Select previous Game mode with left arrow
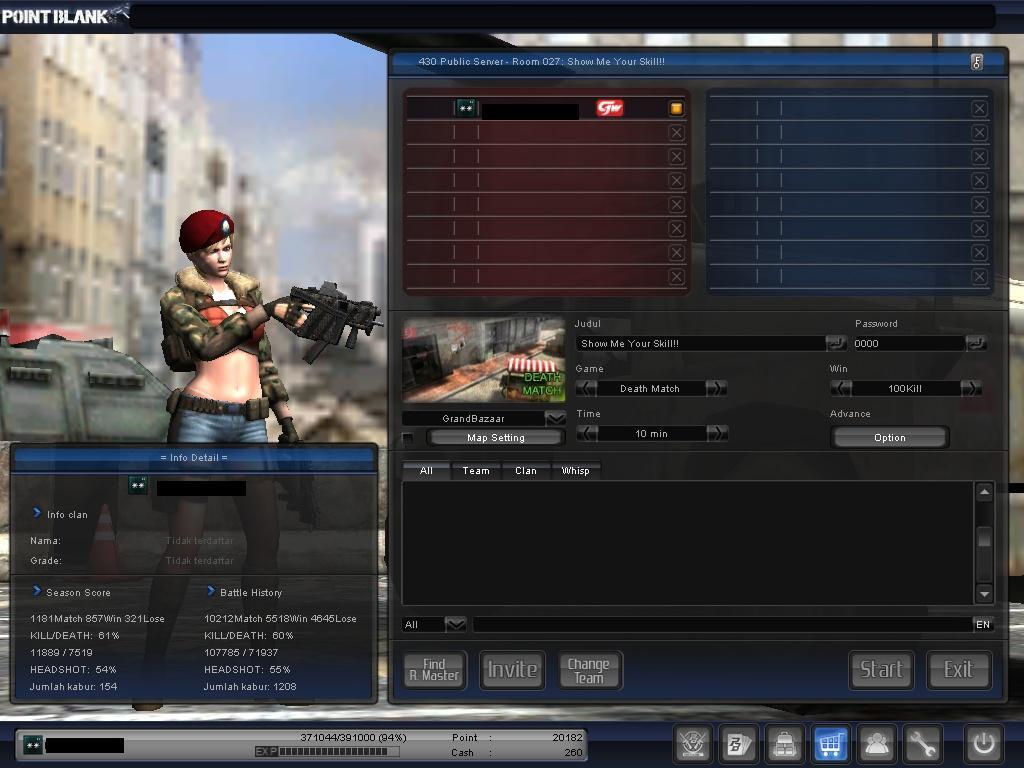 [x=586, y=389]
